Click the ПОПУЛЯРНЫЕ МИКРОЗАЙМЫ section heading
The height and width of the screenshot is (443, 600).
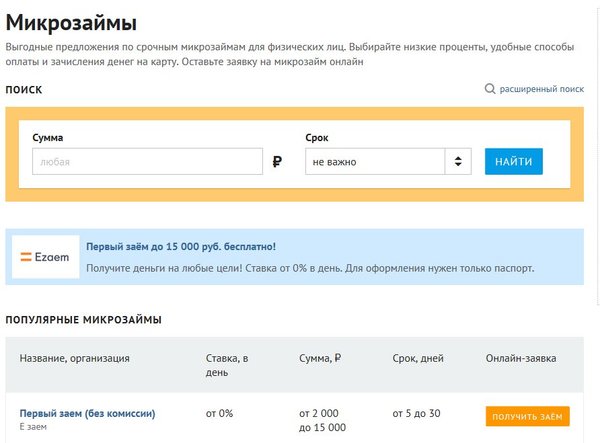pyautogui.click(x=83, y=320)
